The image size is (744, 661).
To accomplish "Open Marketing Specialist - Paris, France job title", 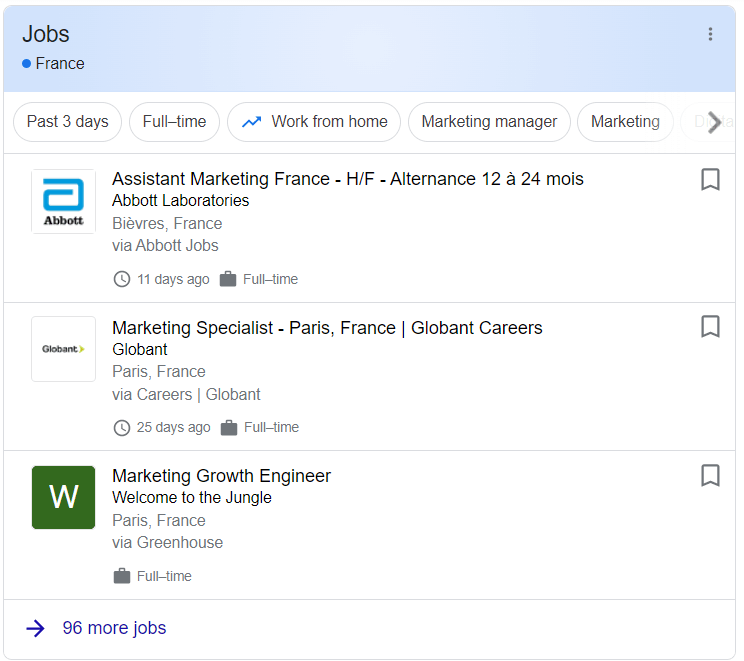I will [x=327, y=328].
